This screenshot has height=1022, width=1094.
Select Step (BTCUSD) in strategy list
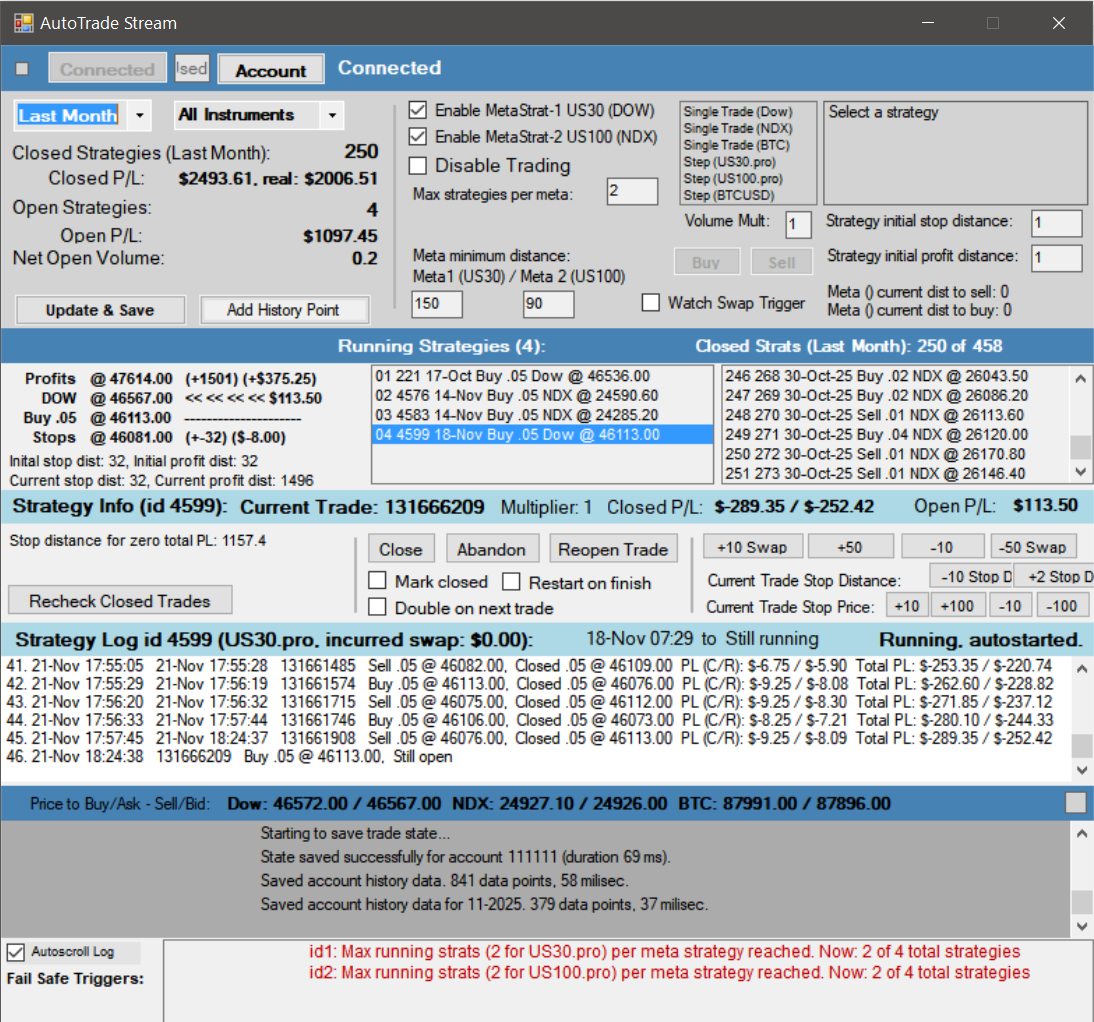point(728,195)
